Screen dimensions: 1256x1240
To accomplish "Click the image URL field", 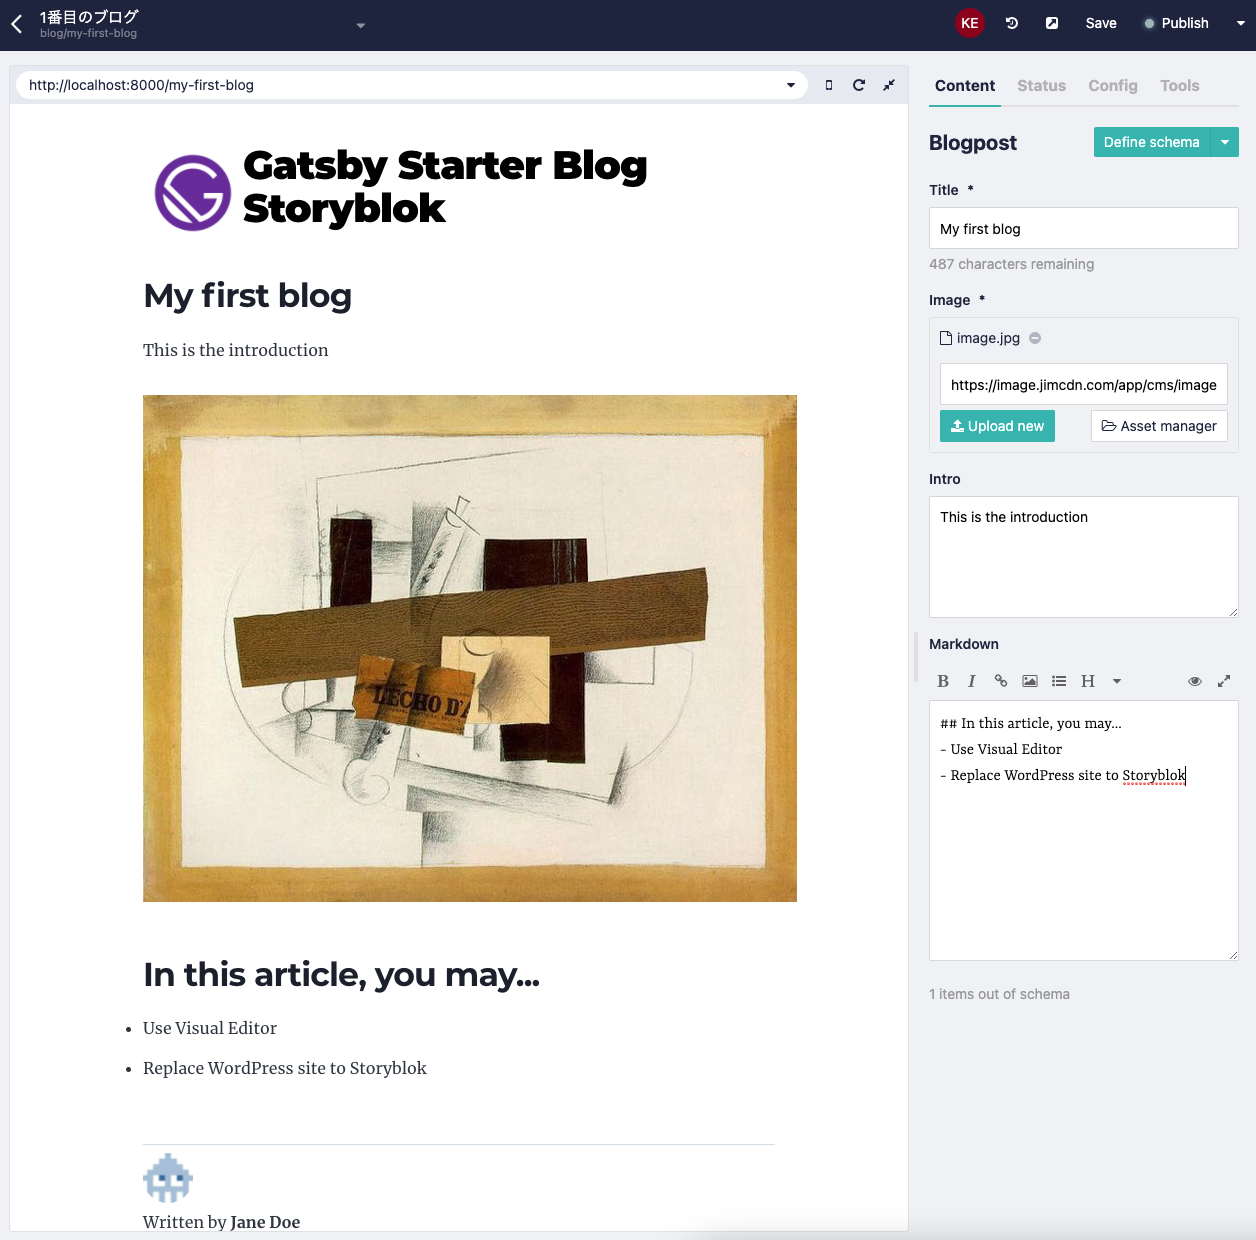I will 1083,384.
